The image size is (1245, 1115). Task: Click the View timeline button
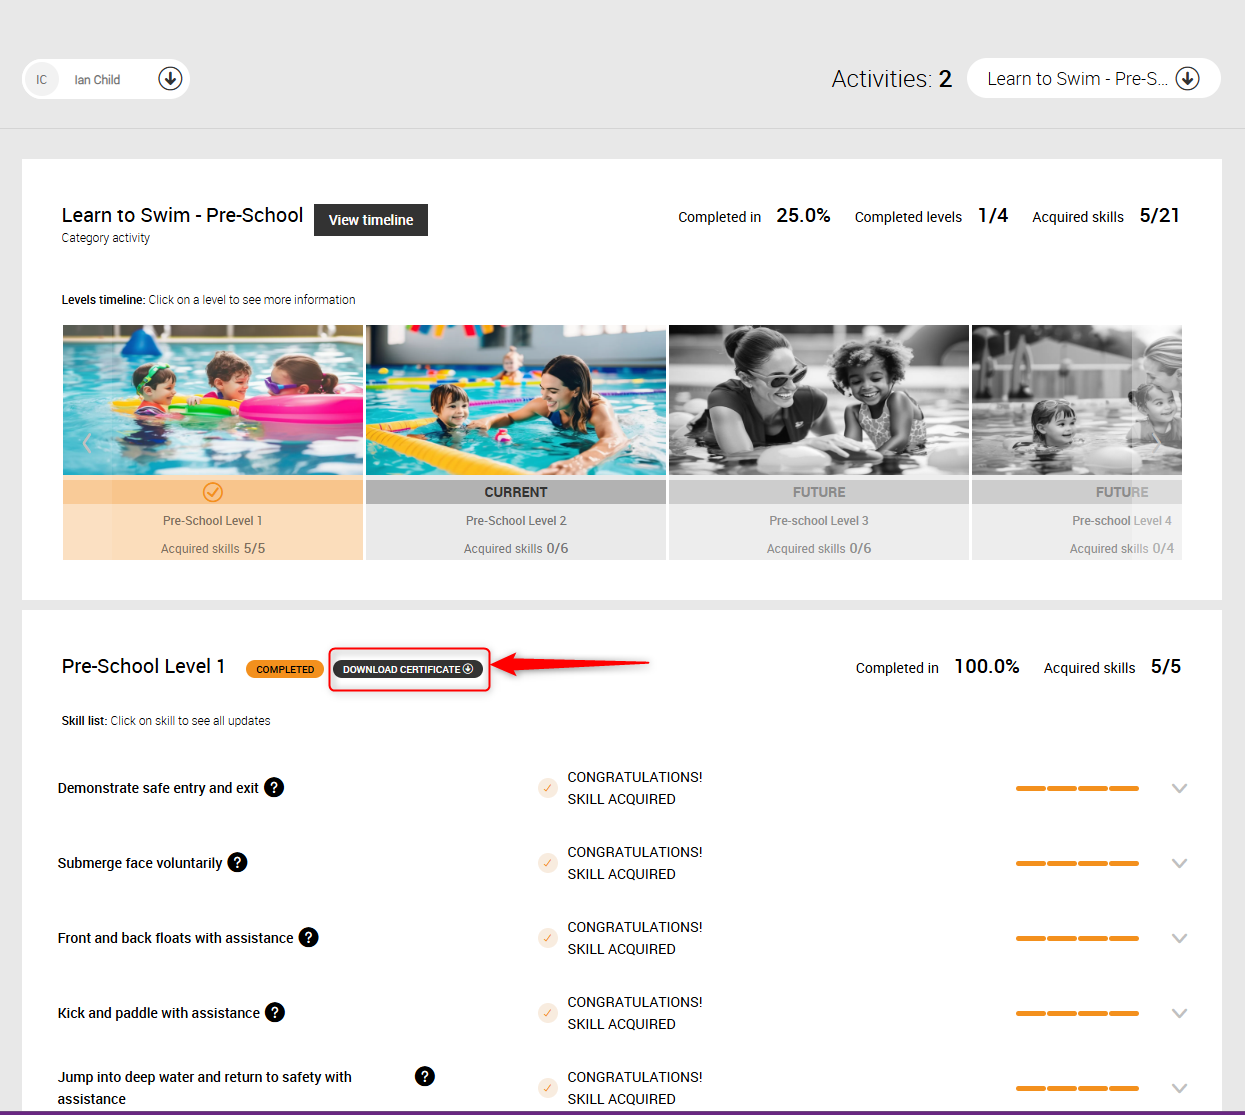click(x=371, y=220)
